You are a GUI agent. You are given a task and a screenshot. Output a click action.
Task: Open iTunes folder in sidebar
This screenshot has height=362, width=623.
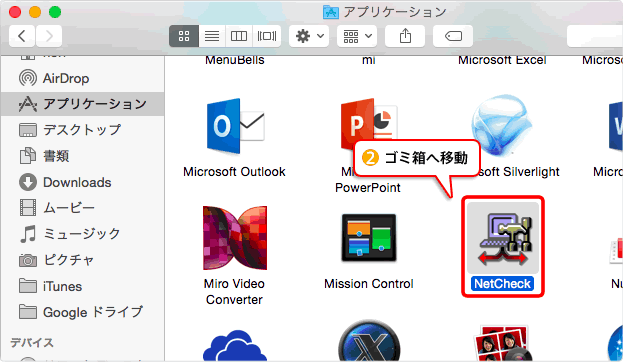[x=83, y=286]
